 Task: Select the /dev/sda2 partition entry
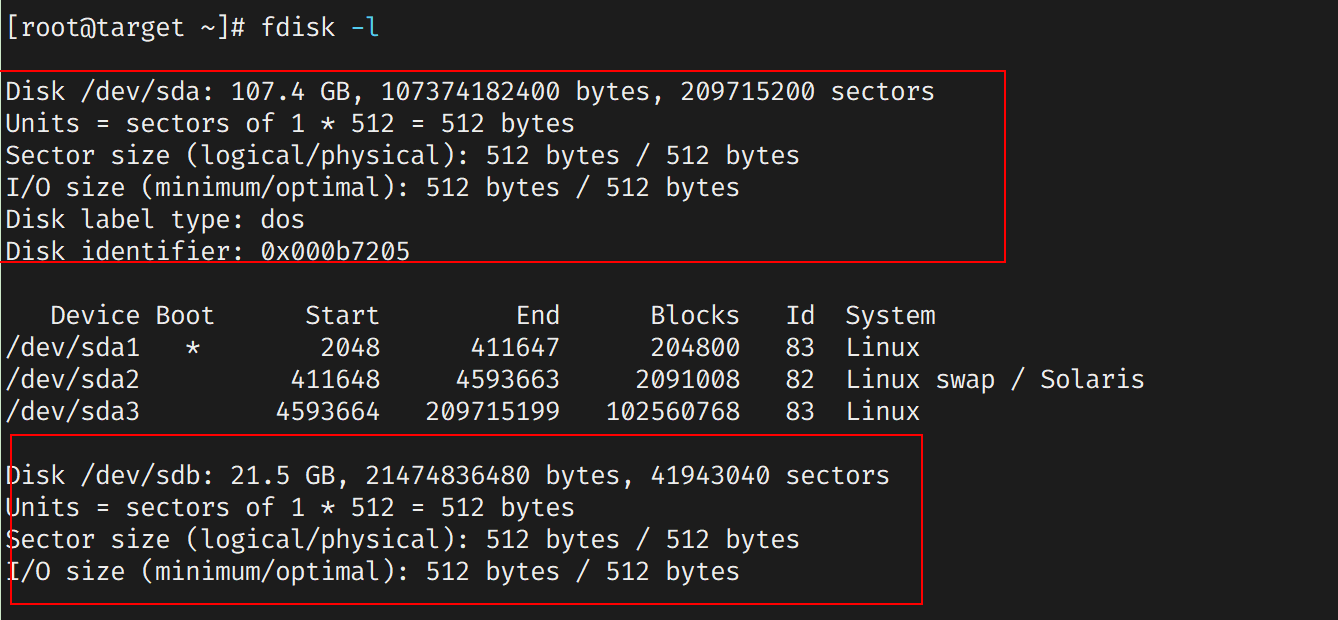click(73, 380)
